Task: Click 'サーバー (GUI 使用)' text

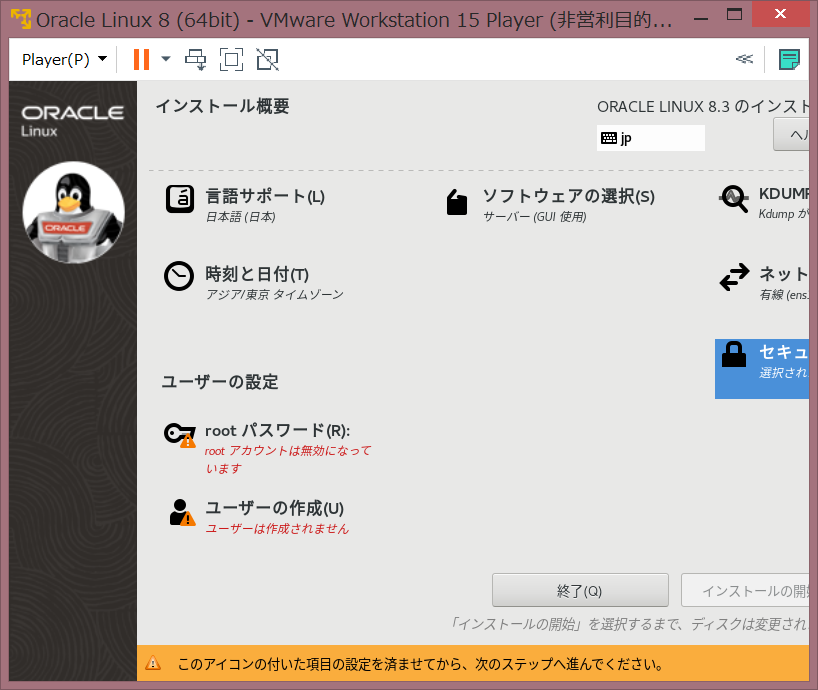Action: coord(535,216)
